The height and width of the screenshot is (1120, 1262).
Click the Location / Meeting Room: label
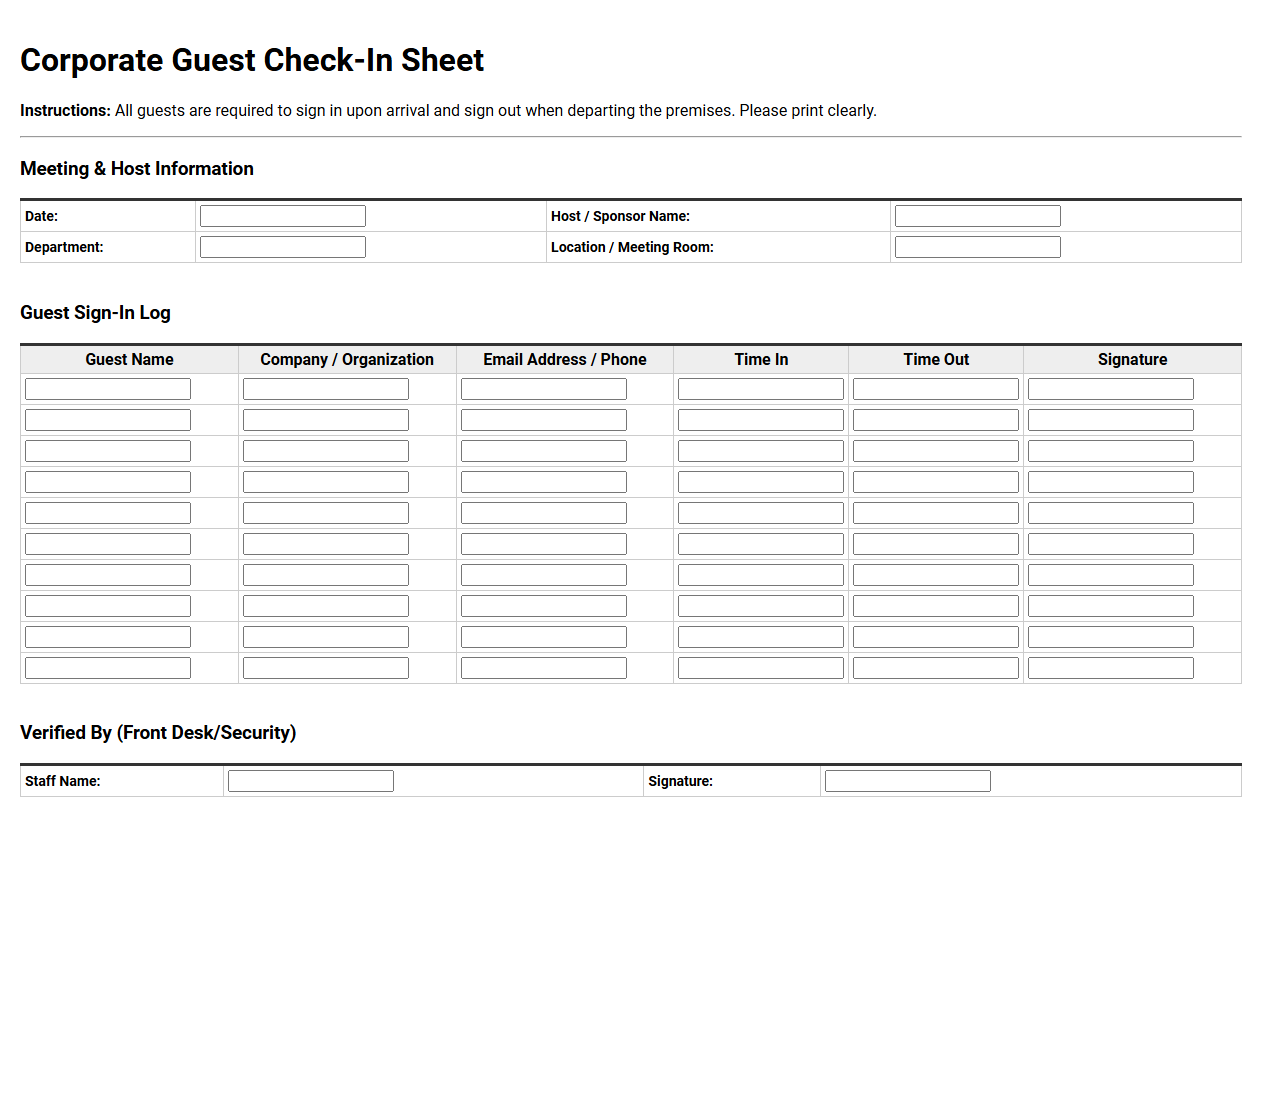point(632,247)
